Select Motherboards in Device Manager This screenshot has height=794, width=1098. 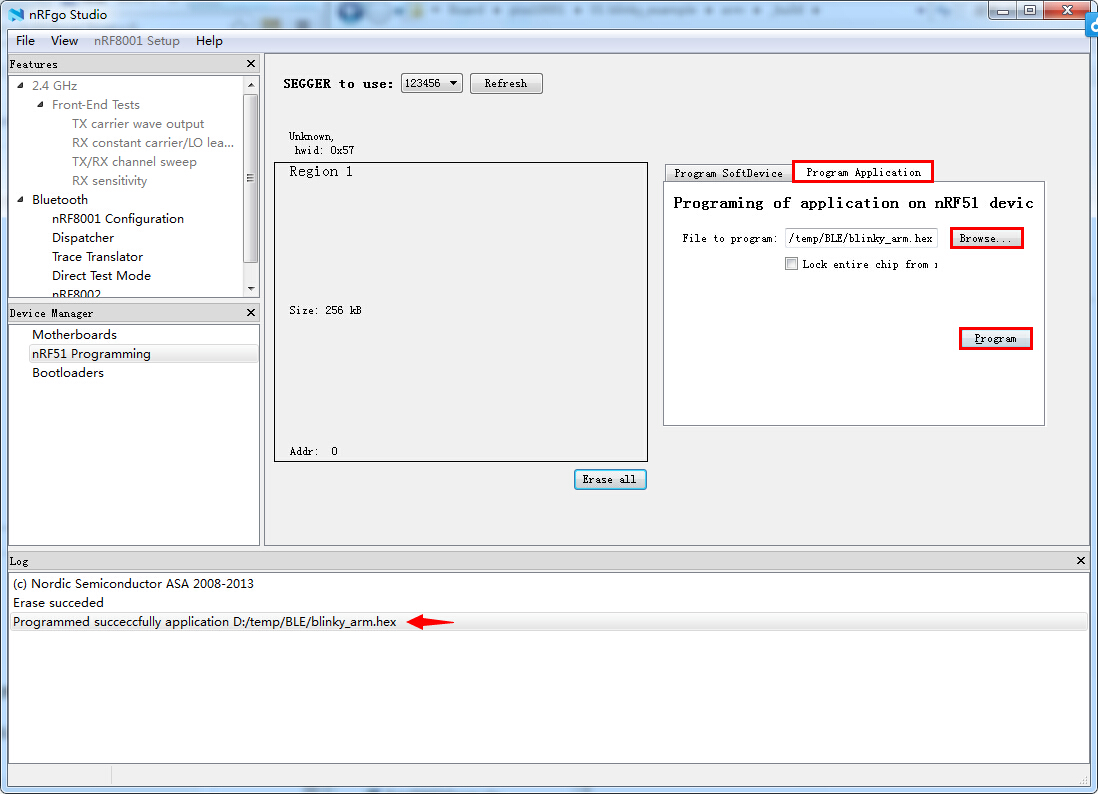click(74, 335)
